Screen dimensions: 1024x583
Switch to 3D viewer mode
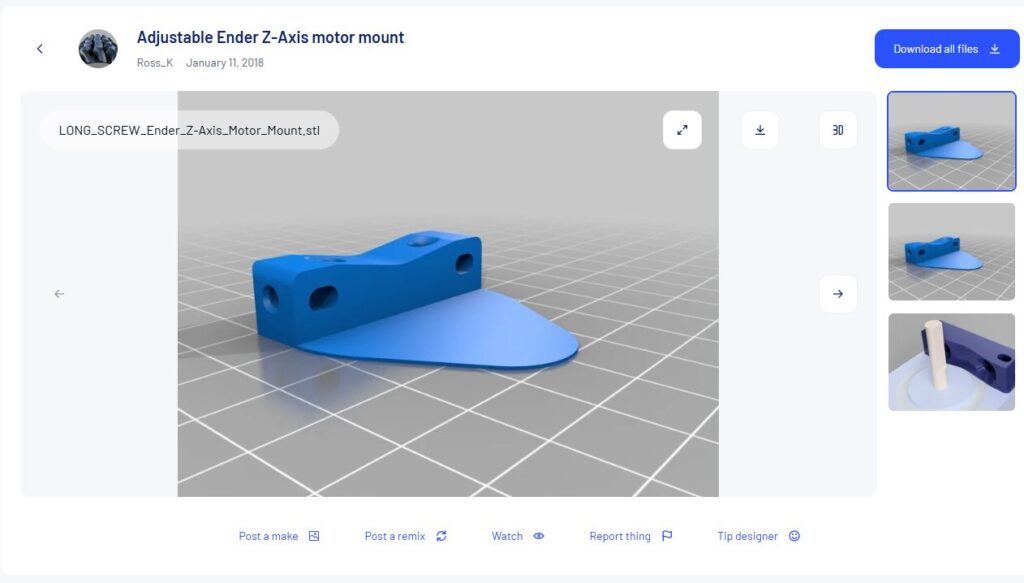click(x=838, y=130)
